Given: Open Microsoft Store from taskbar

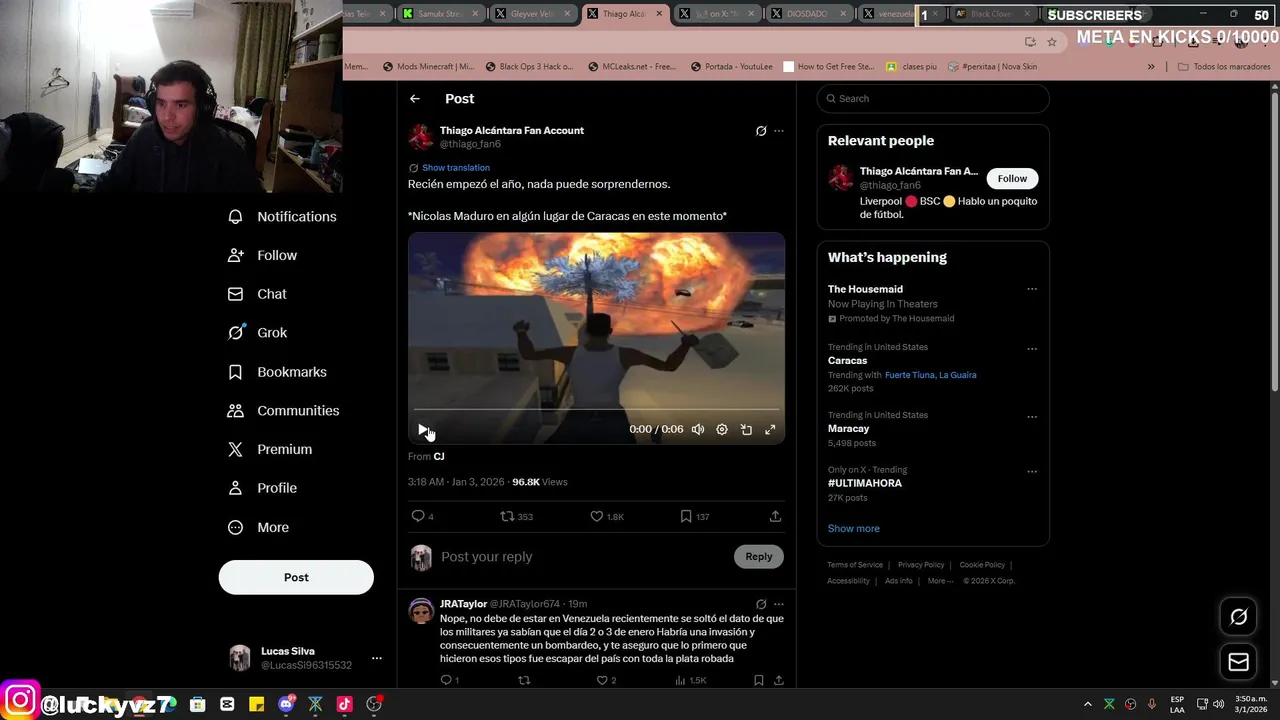Looking at the screenshot, I should (x=198, y=704).
